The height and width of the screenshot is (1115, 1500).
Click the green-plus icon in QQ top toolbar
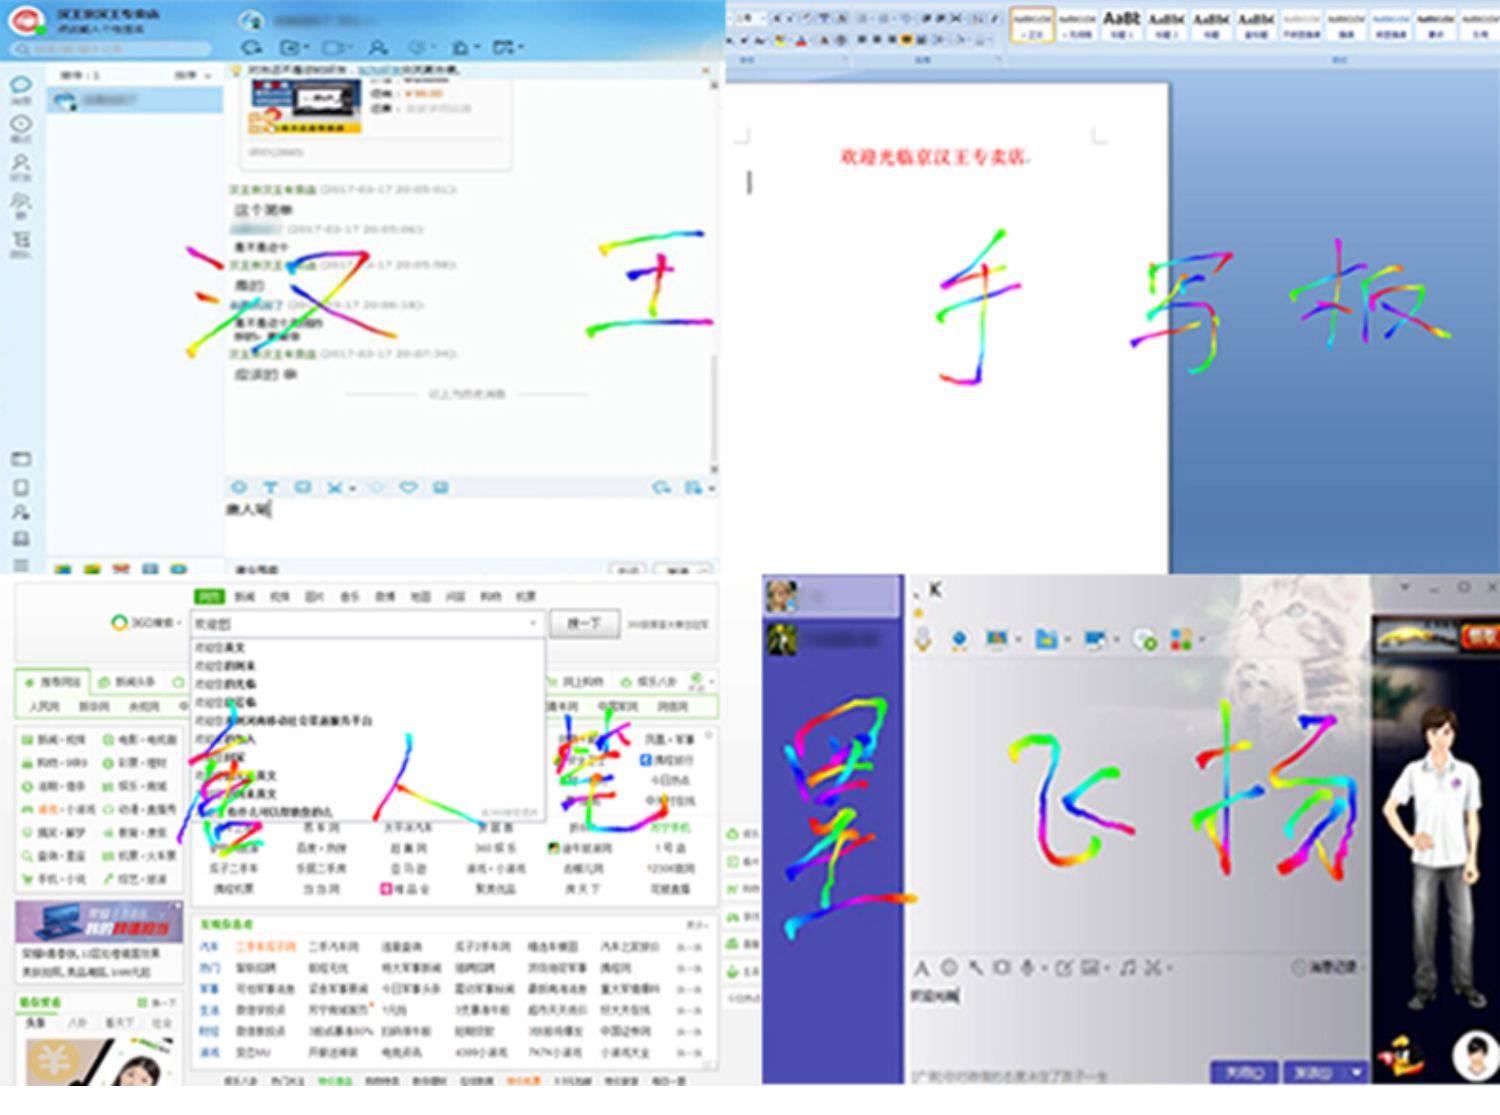pyautogui.click(x=1147, y=639)
